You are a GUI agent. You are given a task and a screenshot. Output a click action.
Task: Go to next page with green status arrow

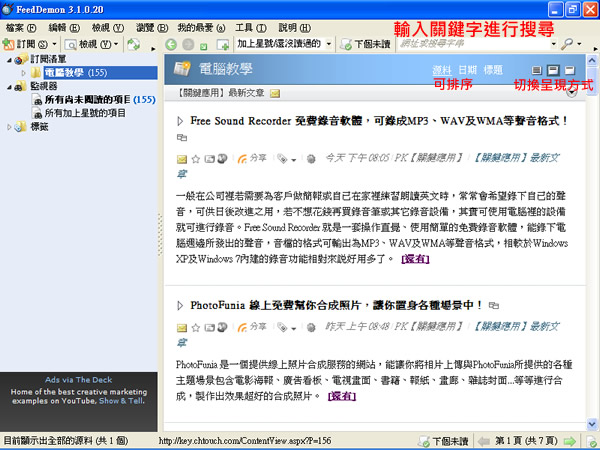coord(569,442)
